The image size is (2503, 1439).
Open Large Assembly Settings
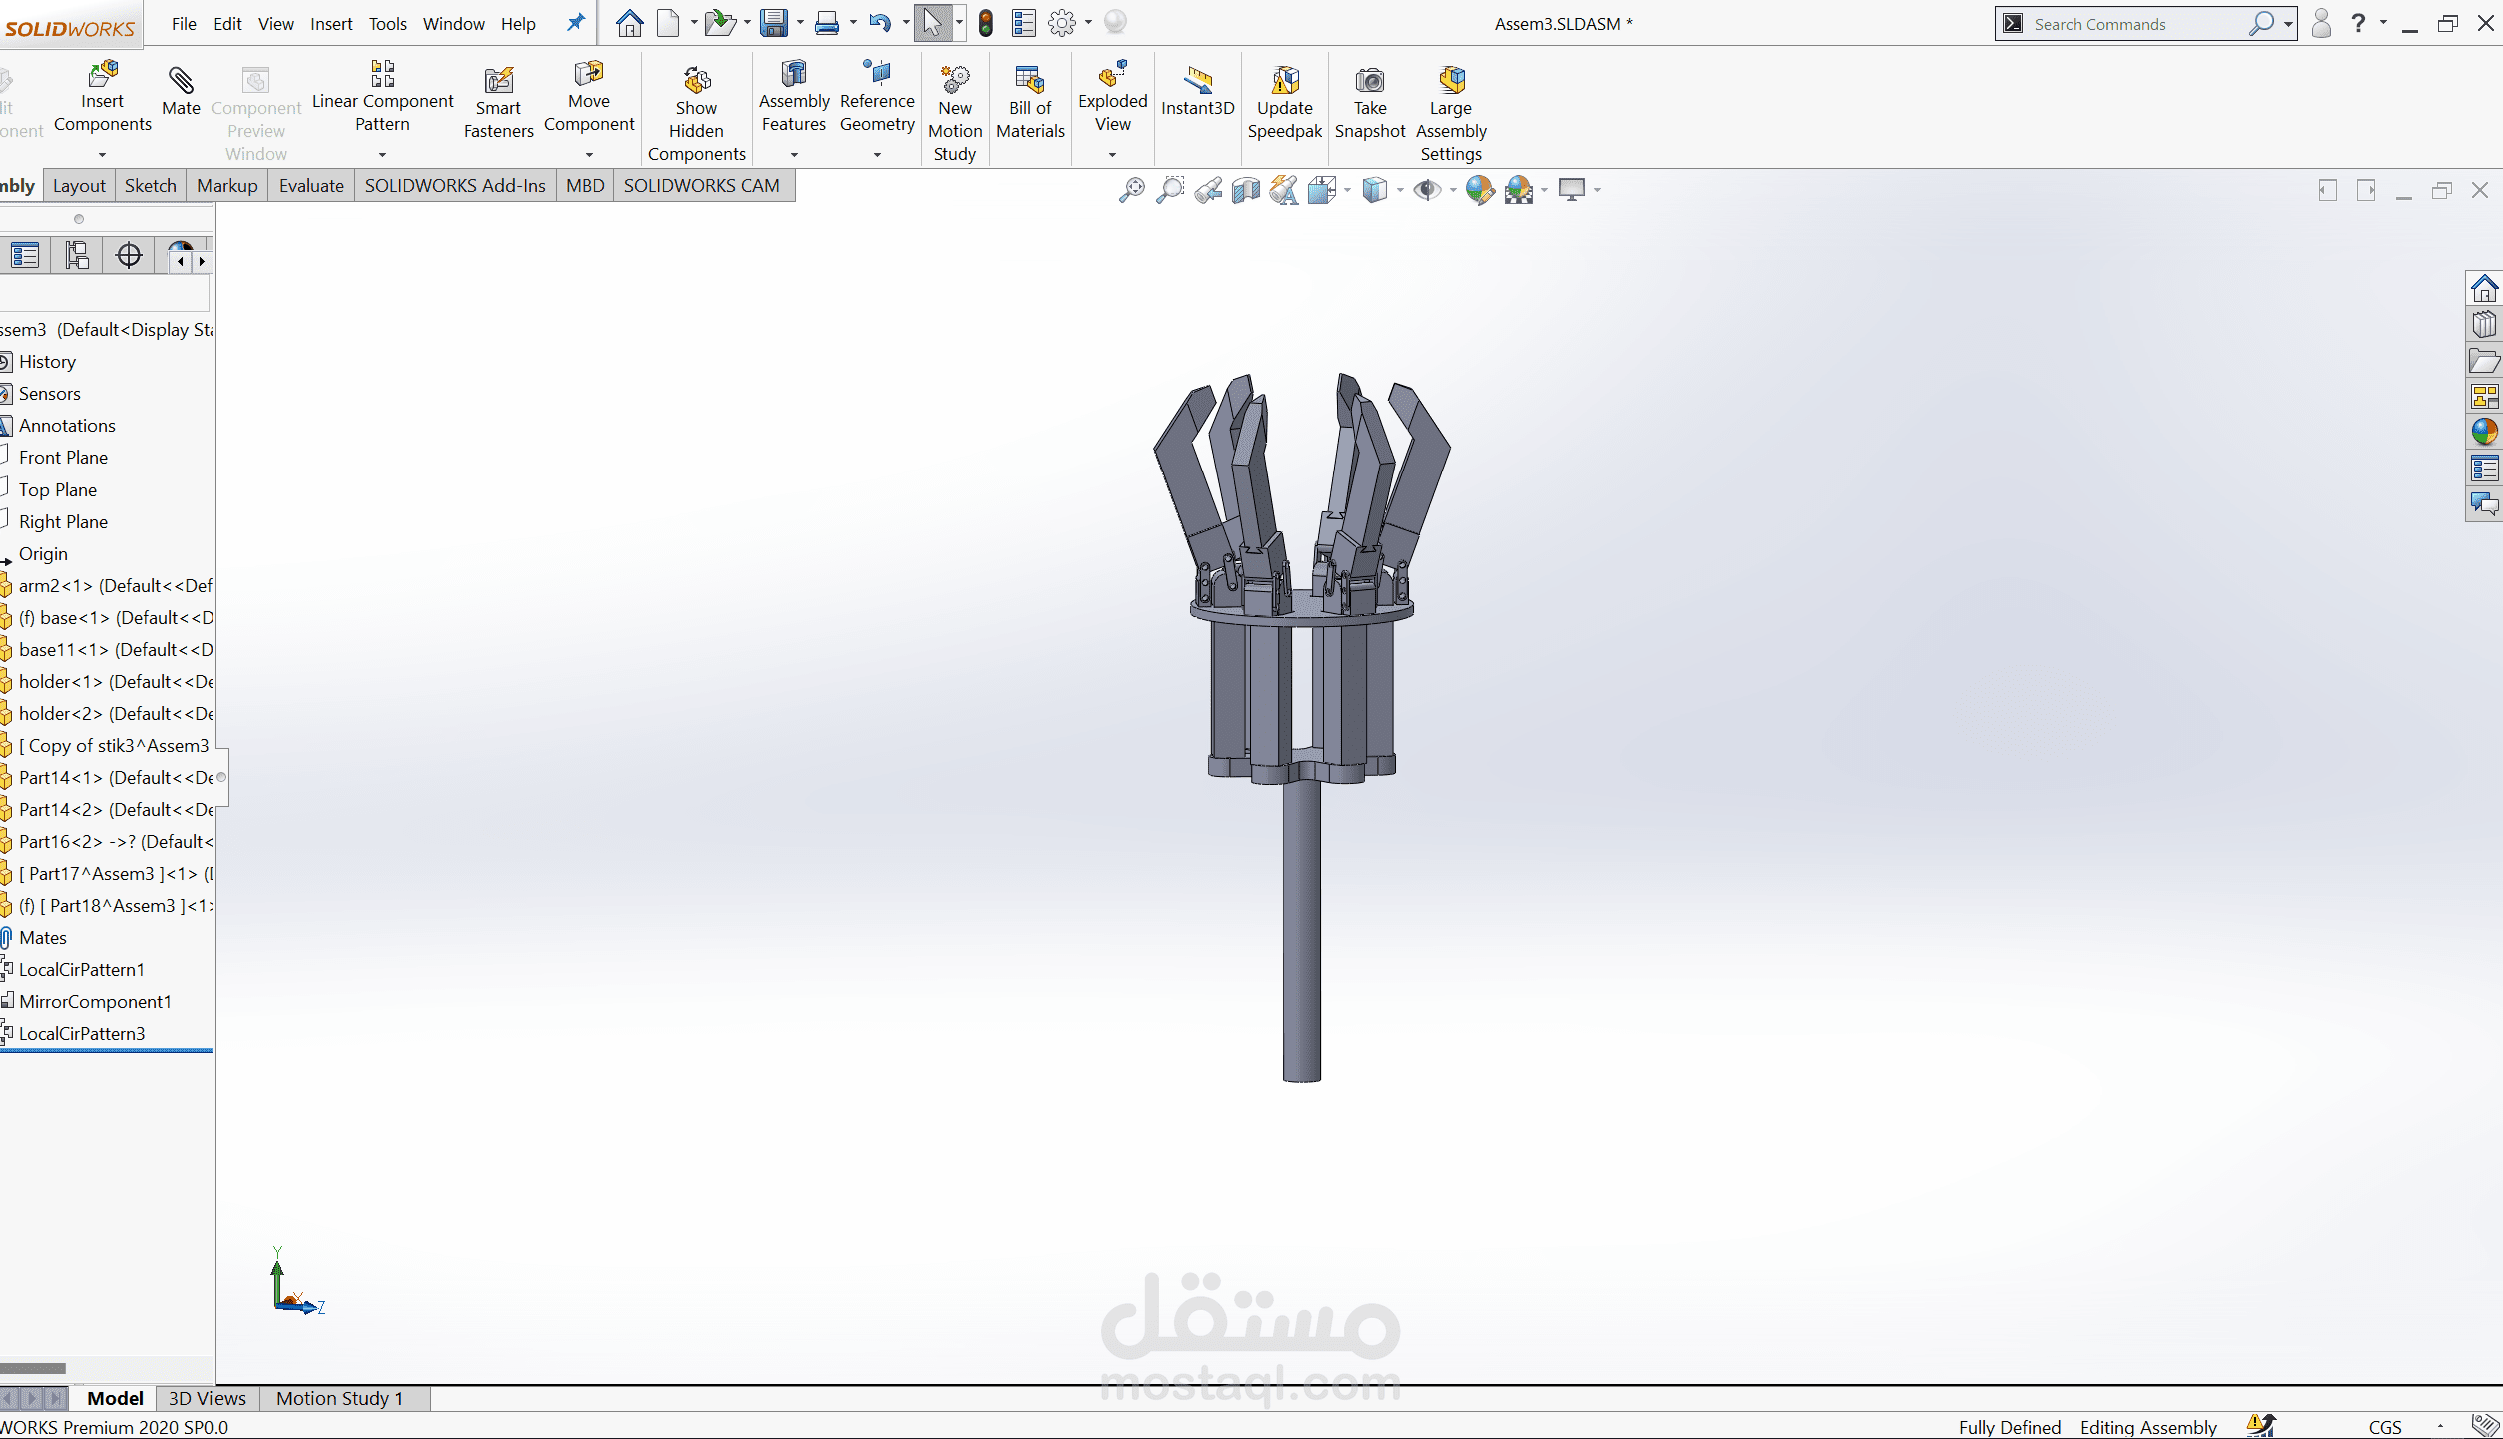[x=1451, y=113]
